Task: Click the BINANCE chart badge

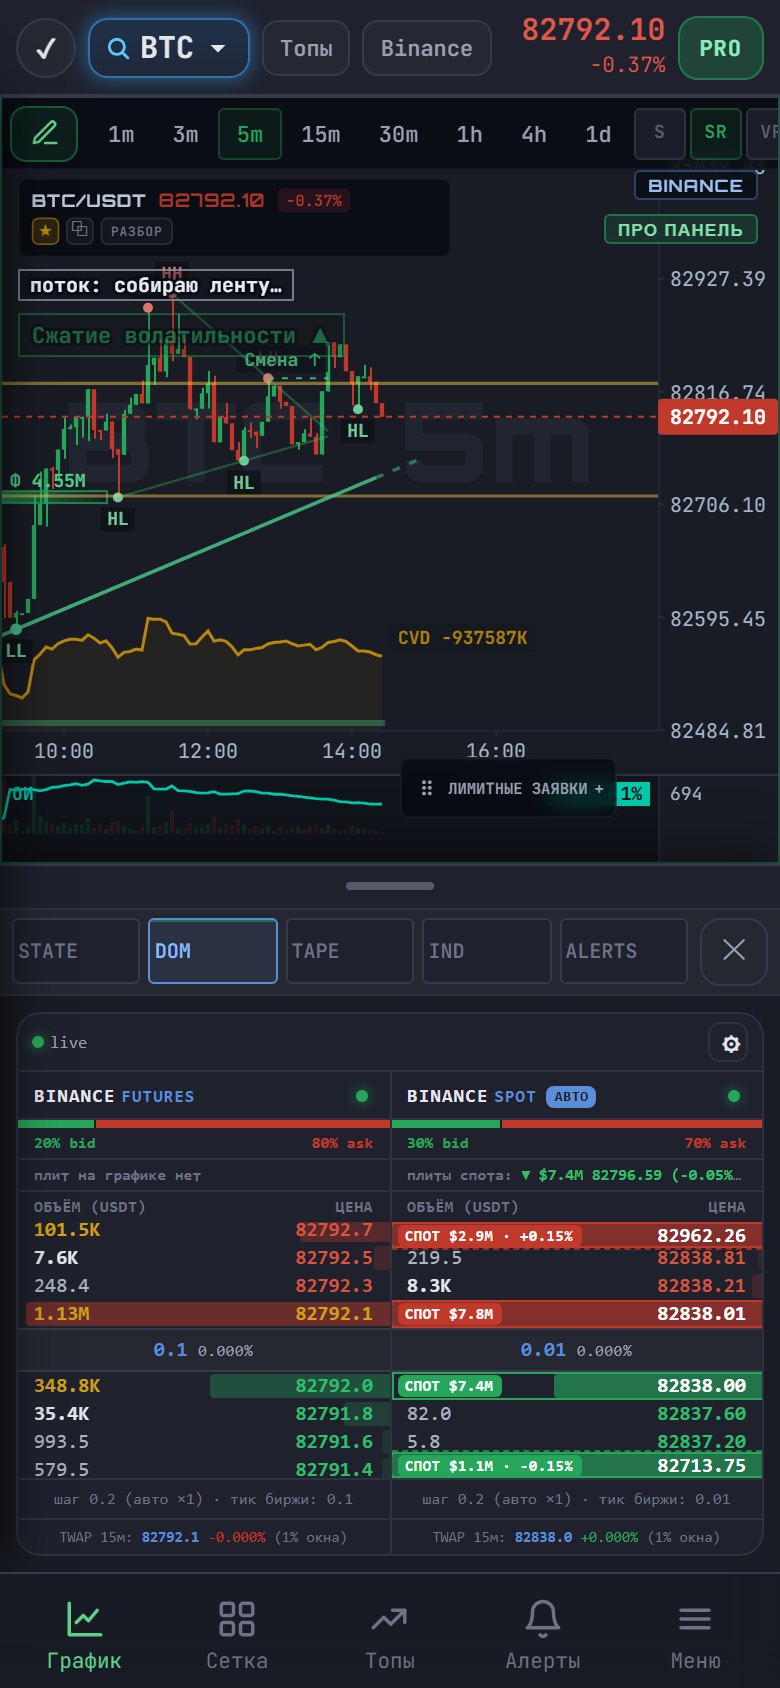Action: click(x=695, y=185)
